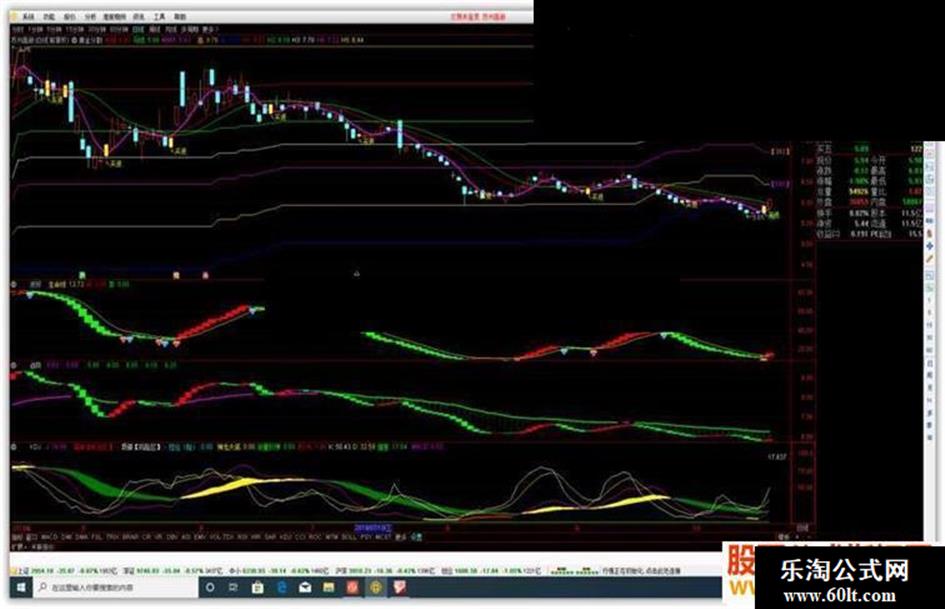Open the Windows Start menu

[x=20, y=587]
